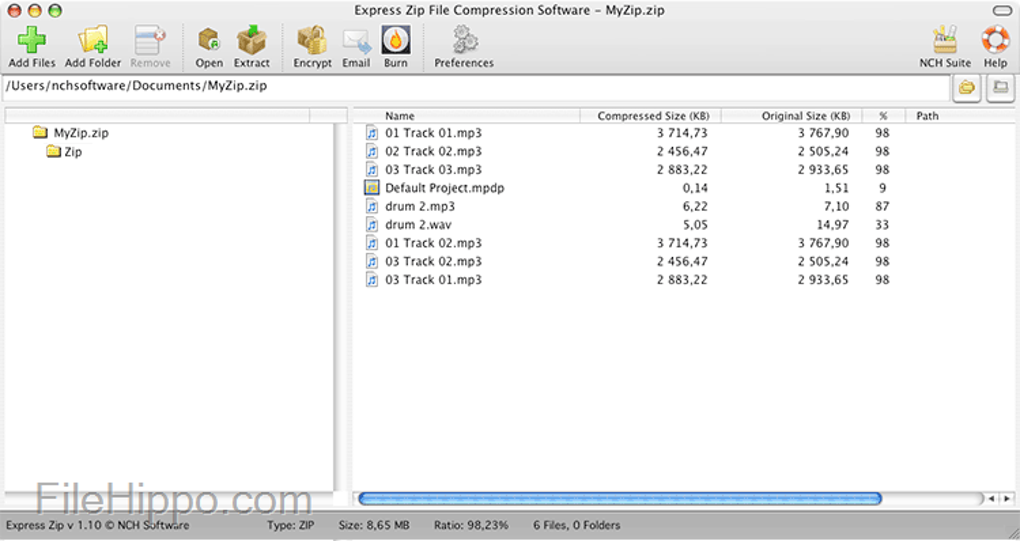The height and width of the screenshot is (541, 1020).
Task: Click the Add Files green plus icon
Action: [31, 40]
